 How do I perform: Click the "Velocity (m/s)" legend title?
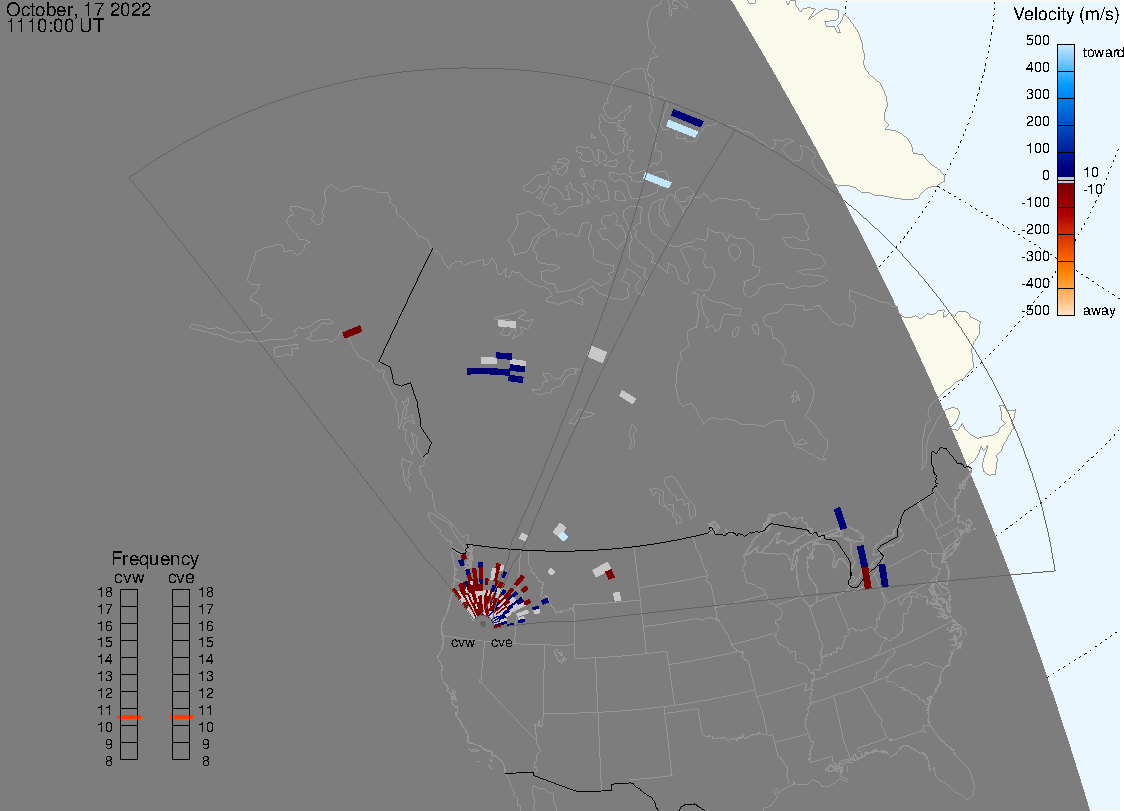(1066, 14)
